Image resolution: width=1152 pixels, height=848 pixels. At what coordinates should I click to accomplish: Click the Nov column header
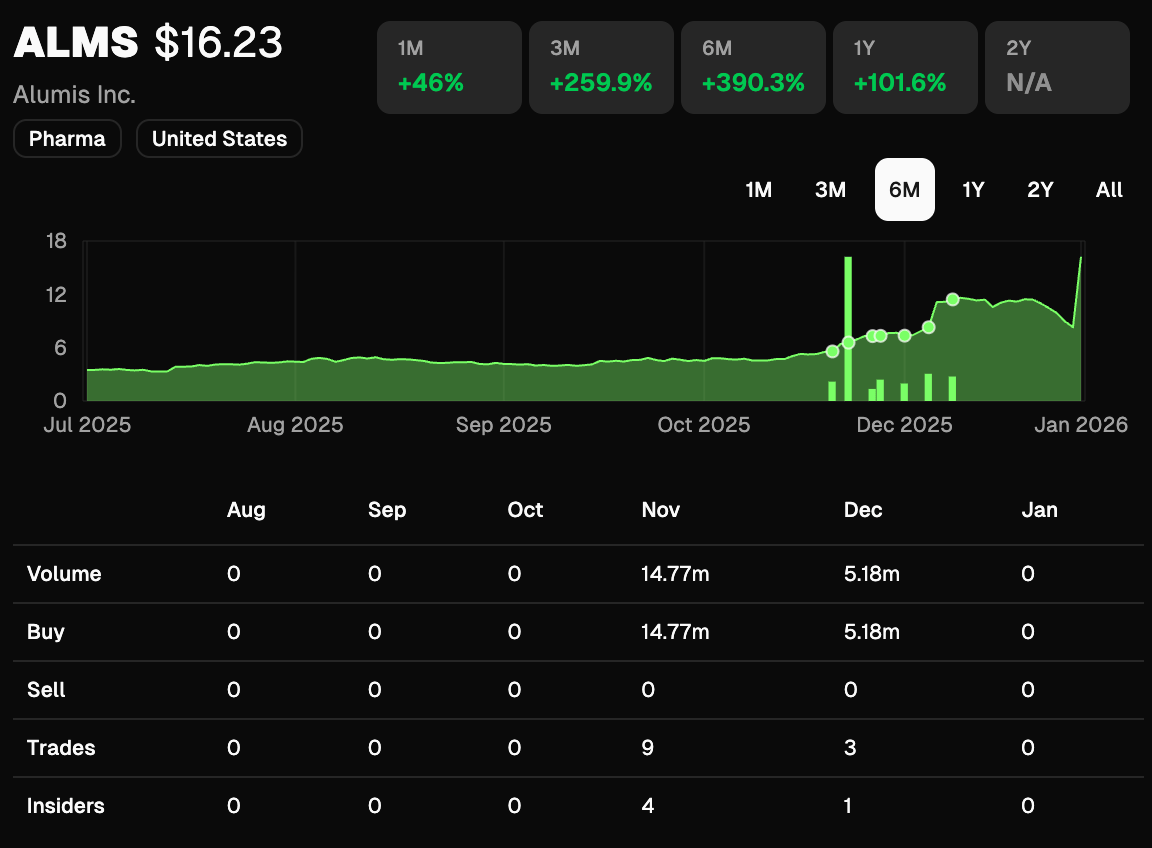pyautogui.click(x=660, y=509)
